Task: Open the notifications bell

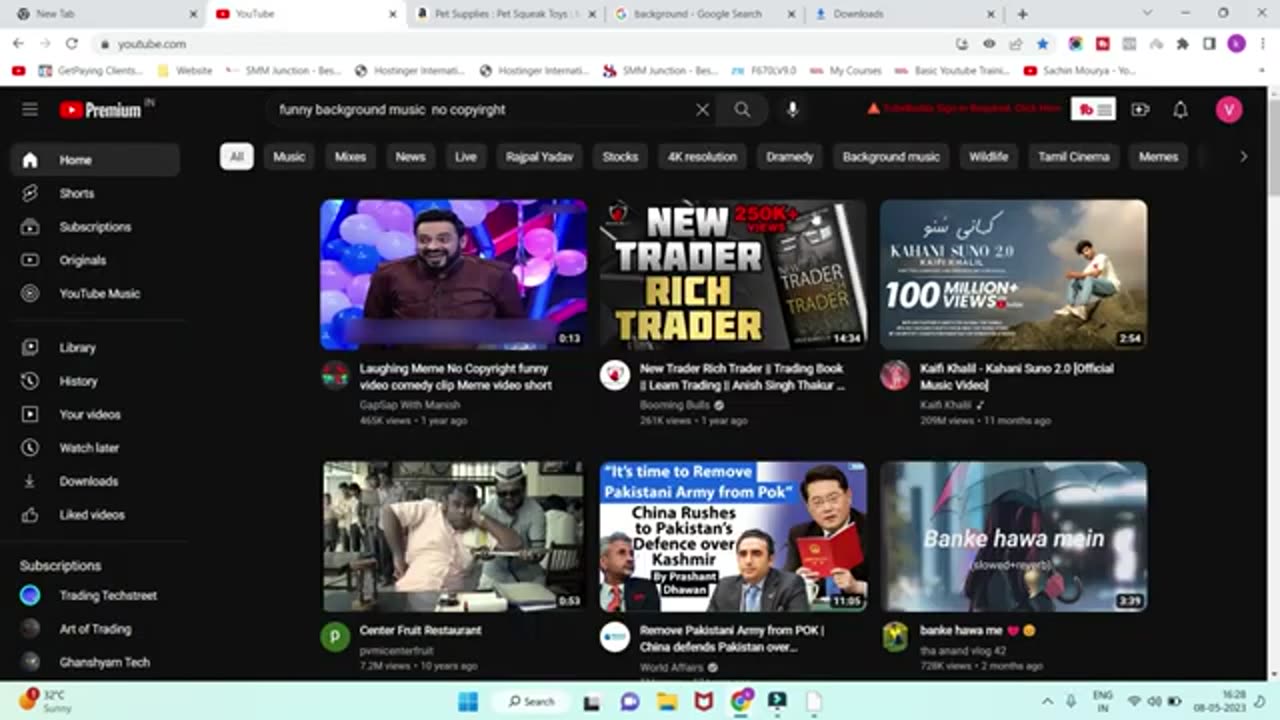Action: pyautogui.click(x=1180, y=110)
